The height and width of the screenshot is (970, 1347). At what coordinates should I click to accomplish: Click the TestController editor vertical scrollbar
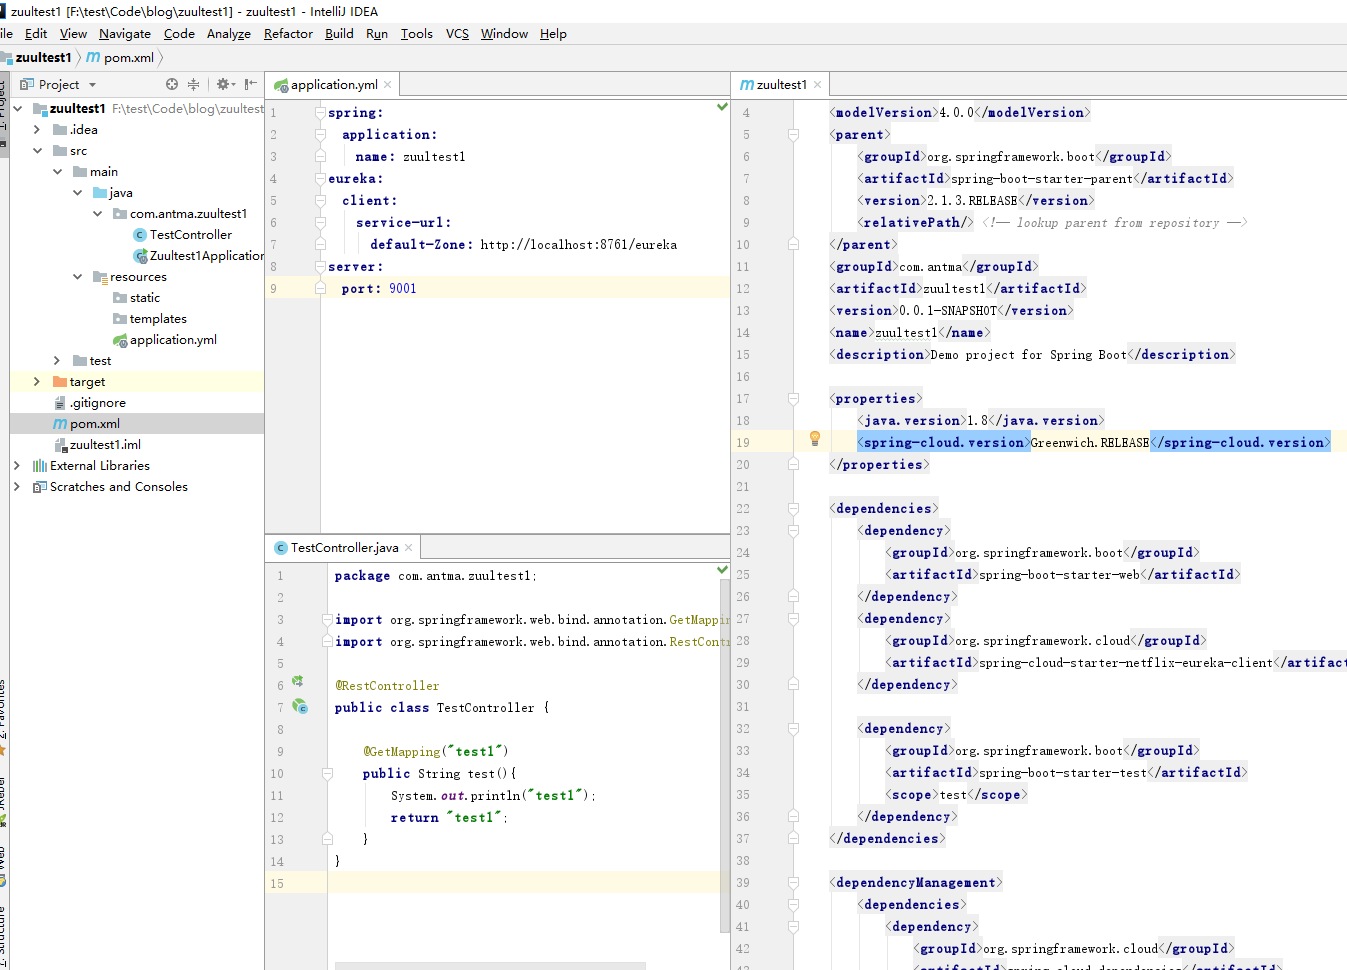(724, 750)
